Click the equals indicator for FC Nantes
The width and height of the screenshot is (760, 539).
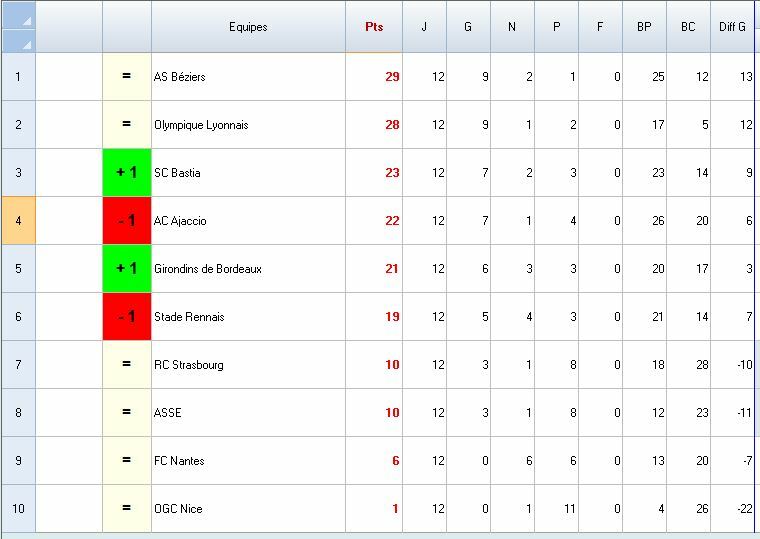(x=127, y=460)
